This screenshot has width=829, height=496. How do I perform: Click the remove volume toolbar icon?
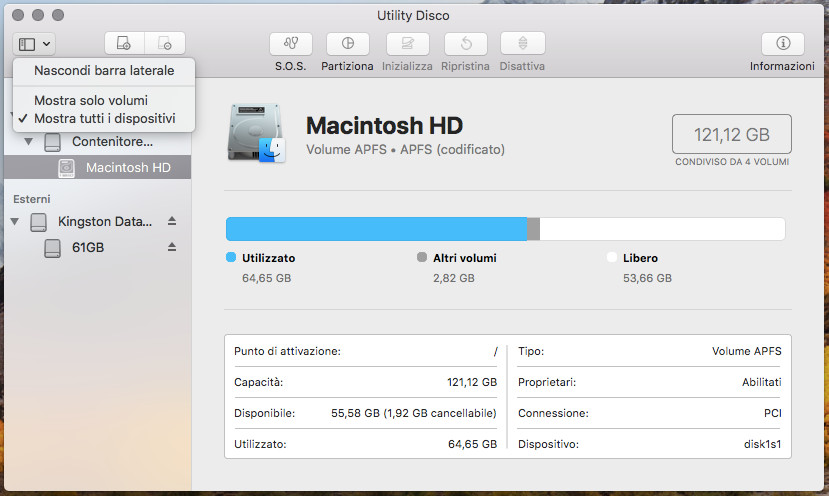tap(165, 43)
